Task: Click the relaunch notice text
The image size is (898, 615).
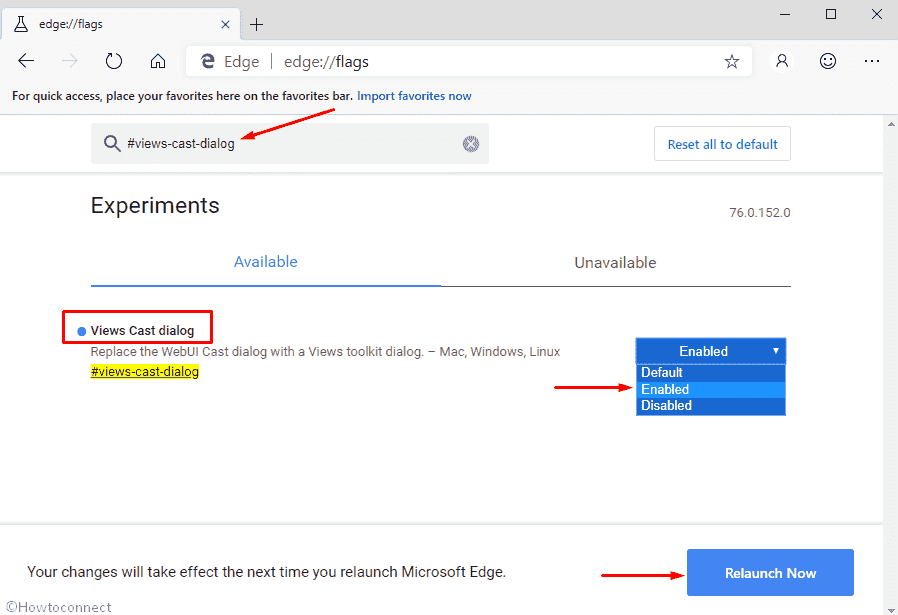Action: coord(266,572)
